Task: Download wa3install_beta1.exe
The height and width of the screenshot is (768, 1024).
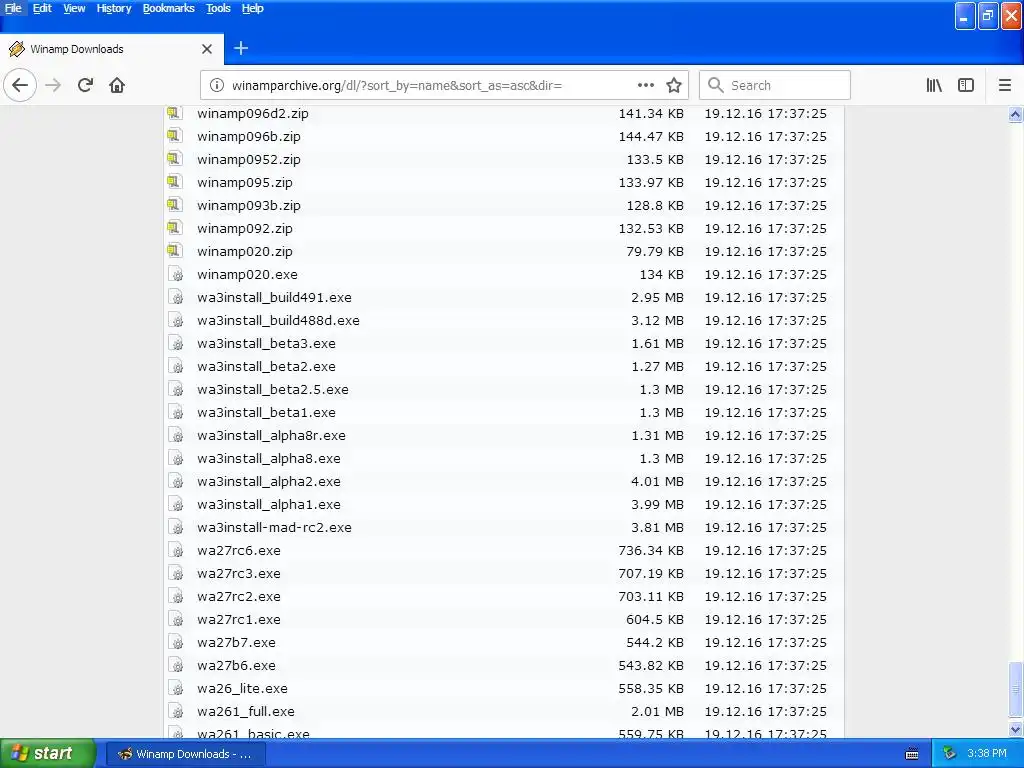Action: point(266,412)
